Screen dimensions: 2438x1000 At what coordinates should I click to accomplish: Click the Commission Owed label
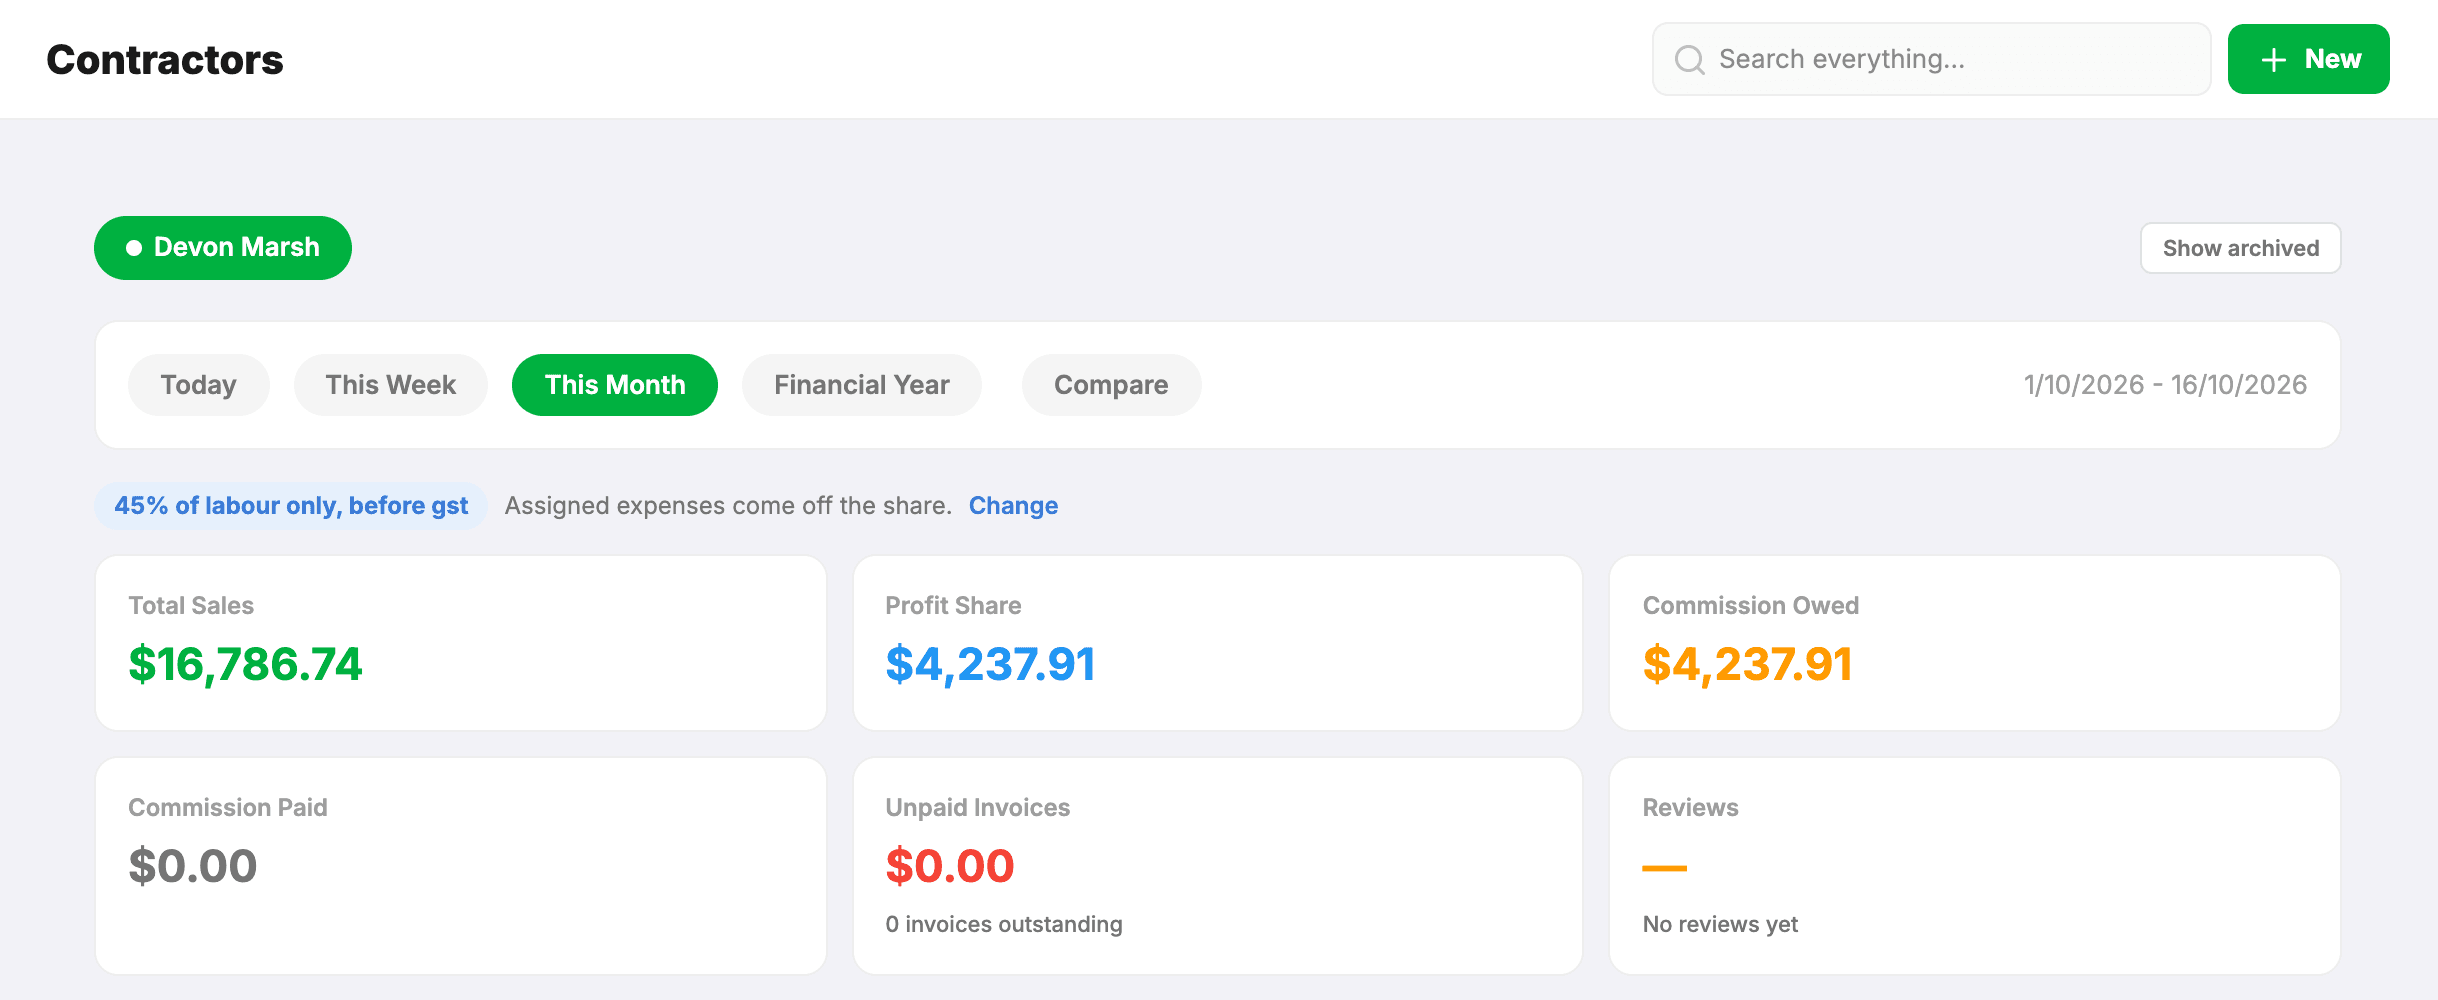pos(1750,605)
